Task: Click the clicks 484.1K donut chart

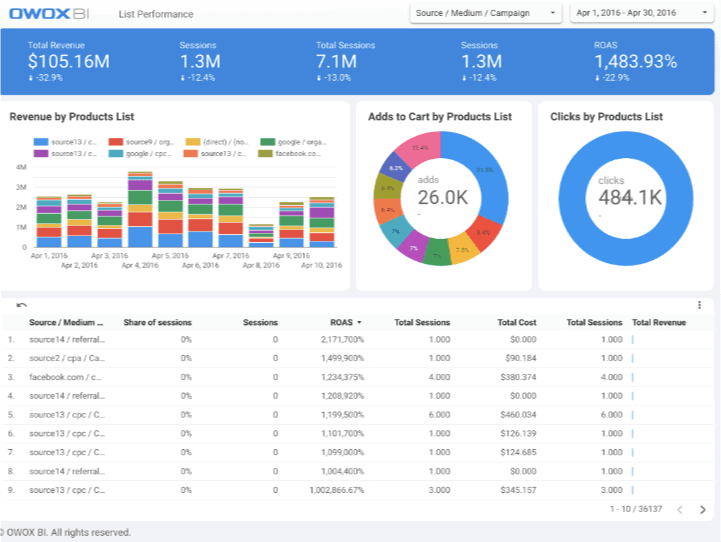Action: [626, 198]
